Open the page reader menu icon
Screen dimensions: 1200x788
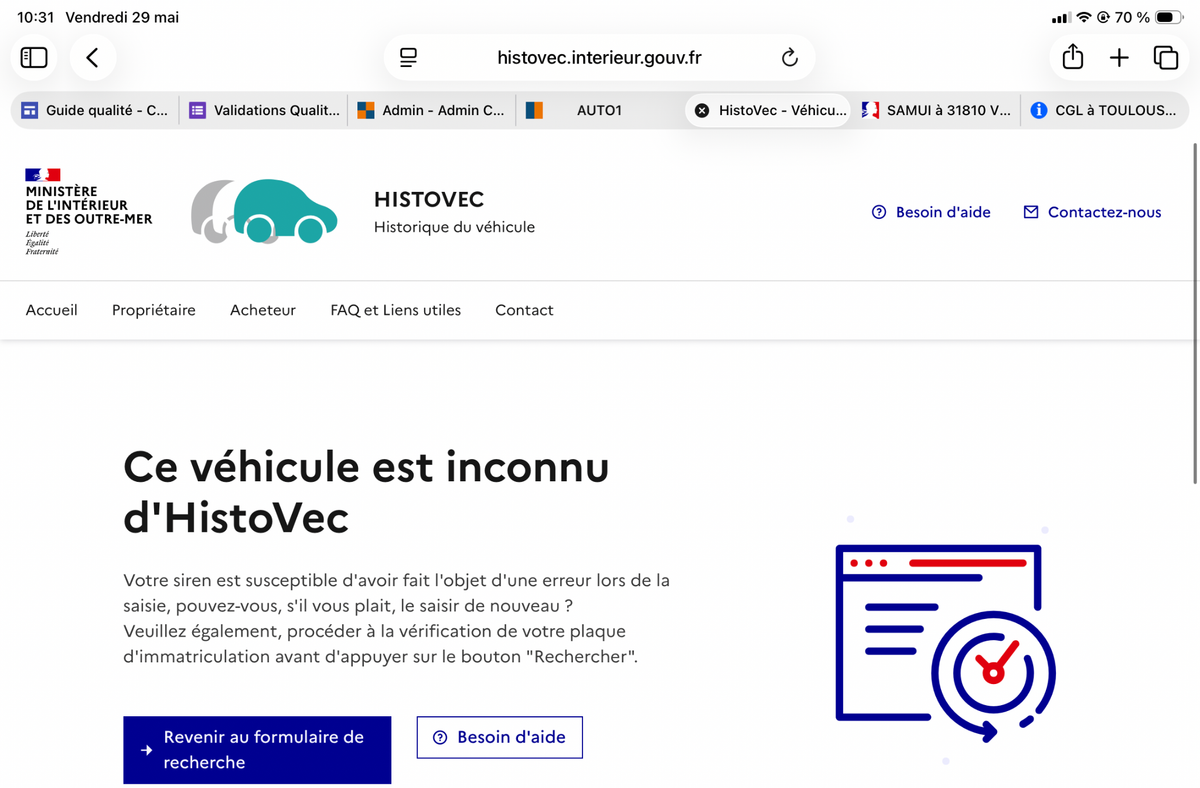408,58
